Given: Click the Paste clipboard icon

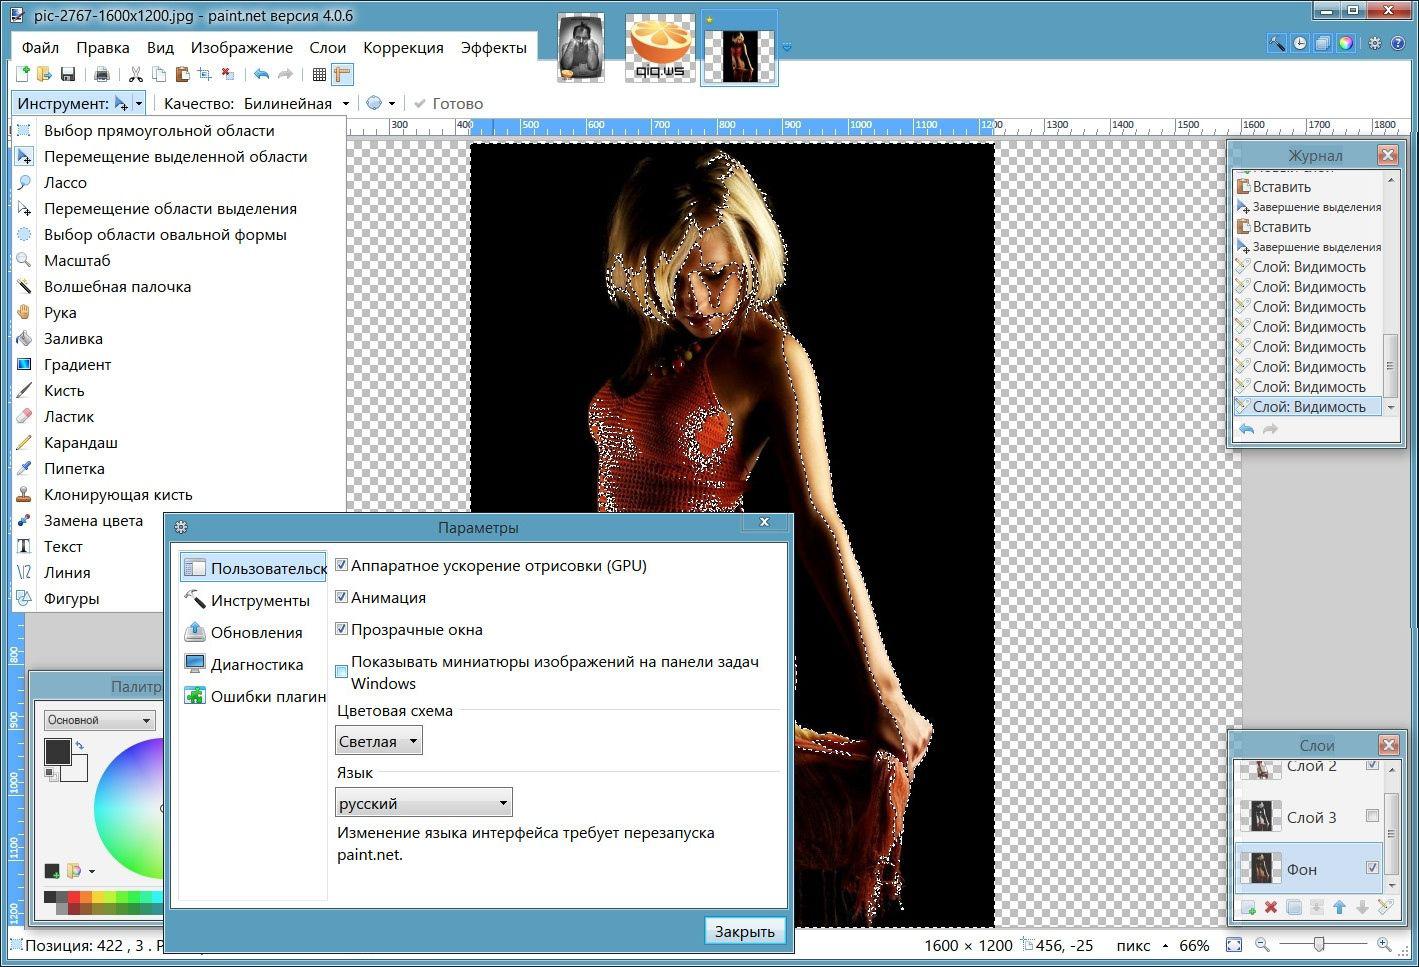Looking at the screenshot, I should tap(182, 74).
